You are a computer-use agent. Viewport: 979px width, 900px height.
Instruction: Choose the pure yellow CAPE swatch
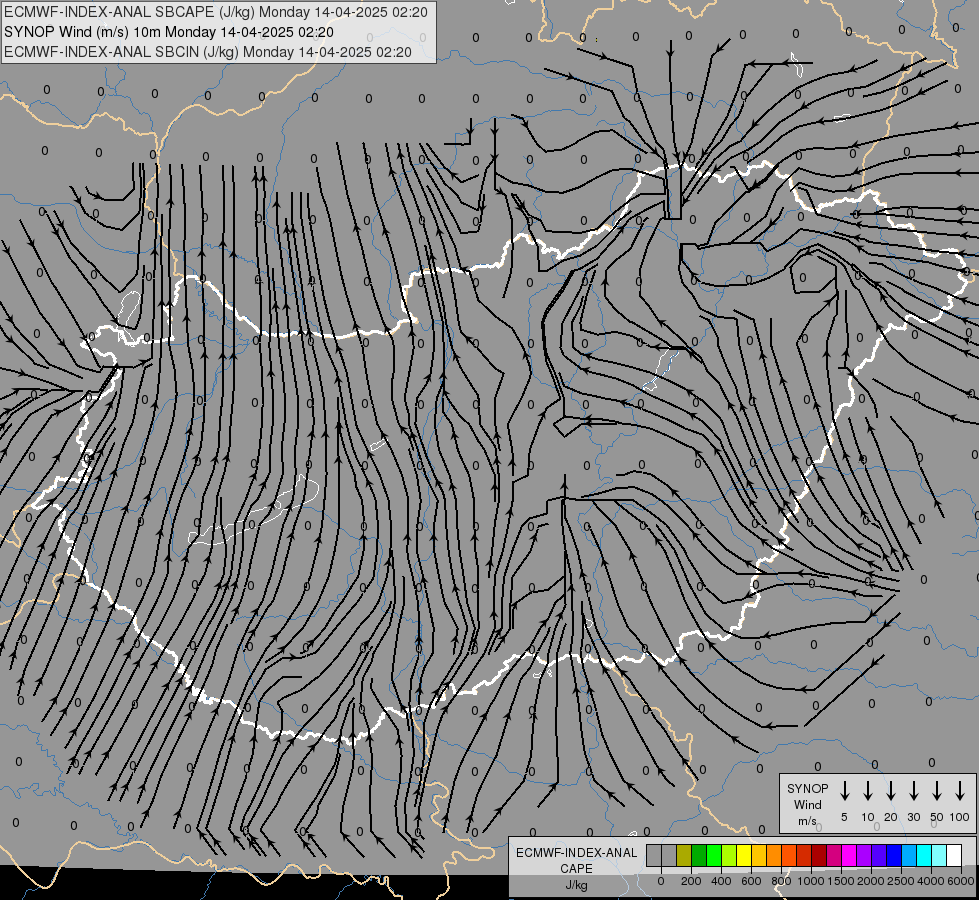click(x=744, y=855)
